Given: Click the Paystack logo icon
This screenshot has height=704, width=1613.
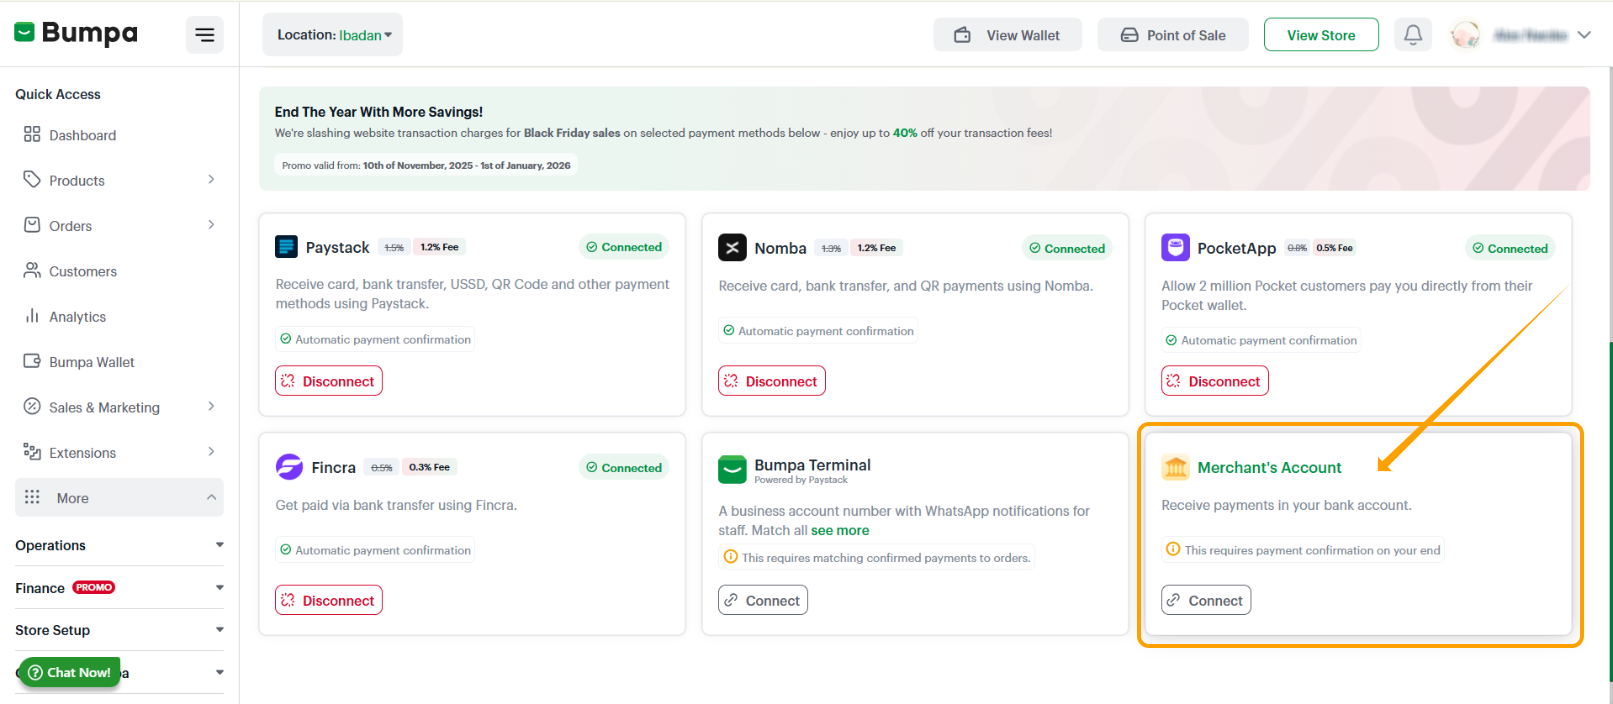Looking at the screenshot, I should tap(286, 247).
